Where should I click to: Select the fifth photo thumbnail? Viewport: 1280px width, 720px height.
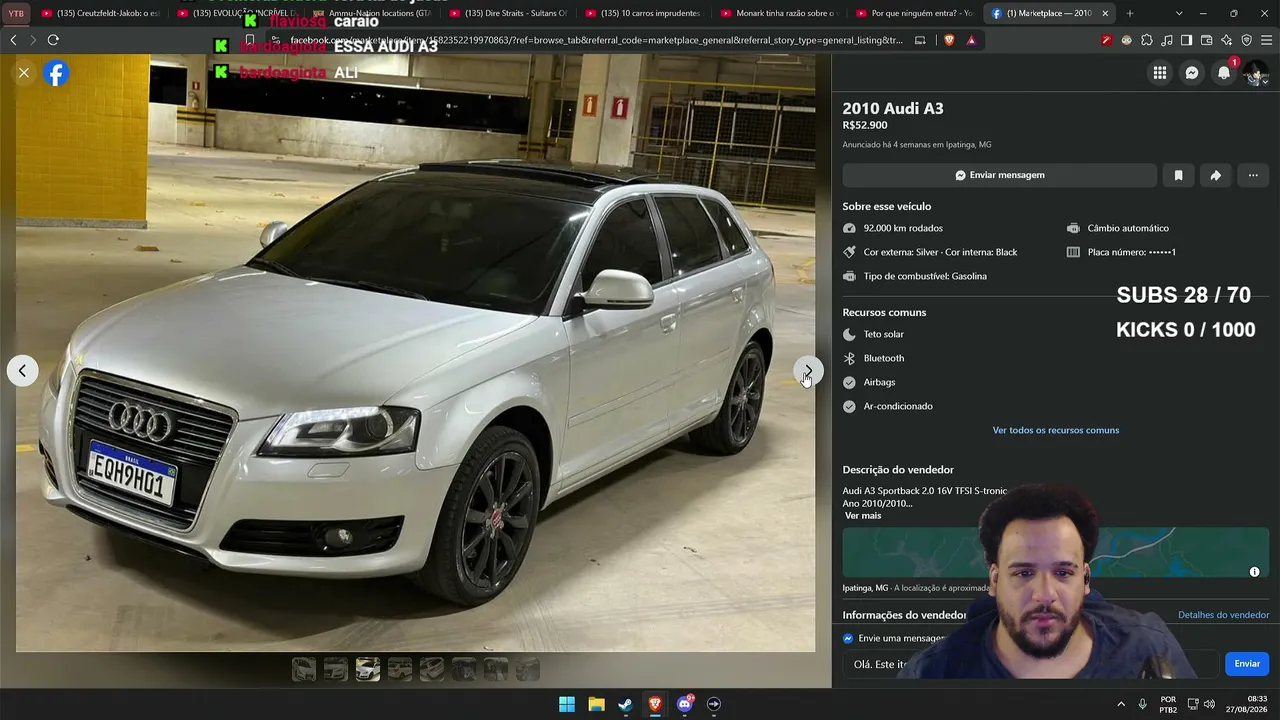(432, 670)
